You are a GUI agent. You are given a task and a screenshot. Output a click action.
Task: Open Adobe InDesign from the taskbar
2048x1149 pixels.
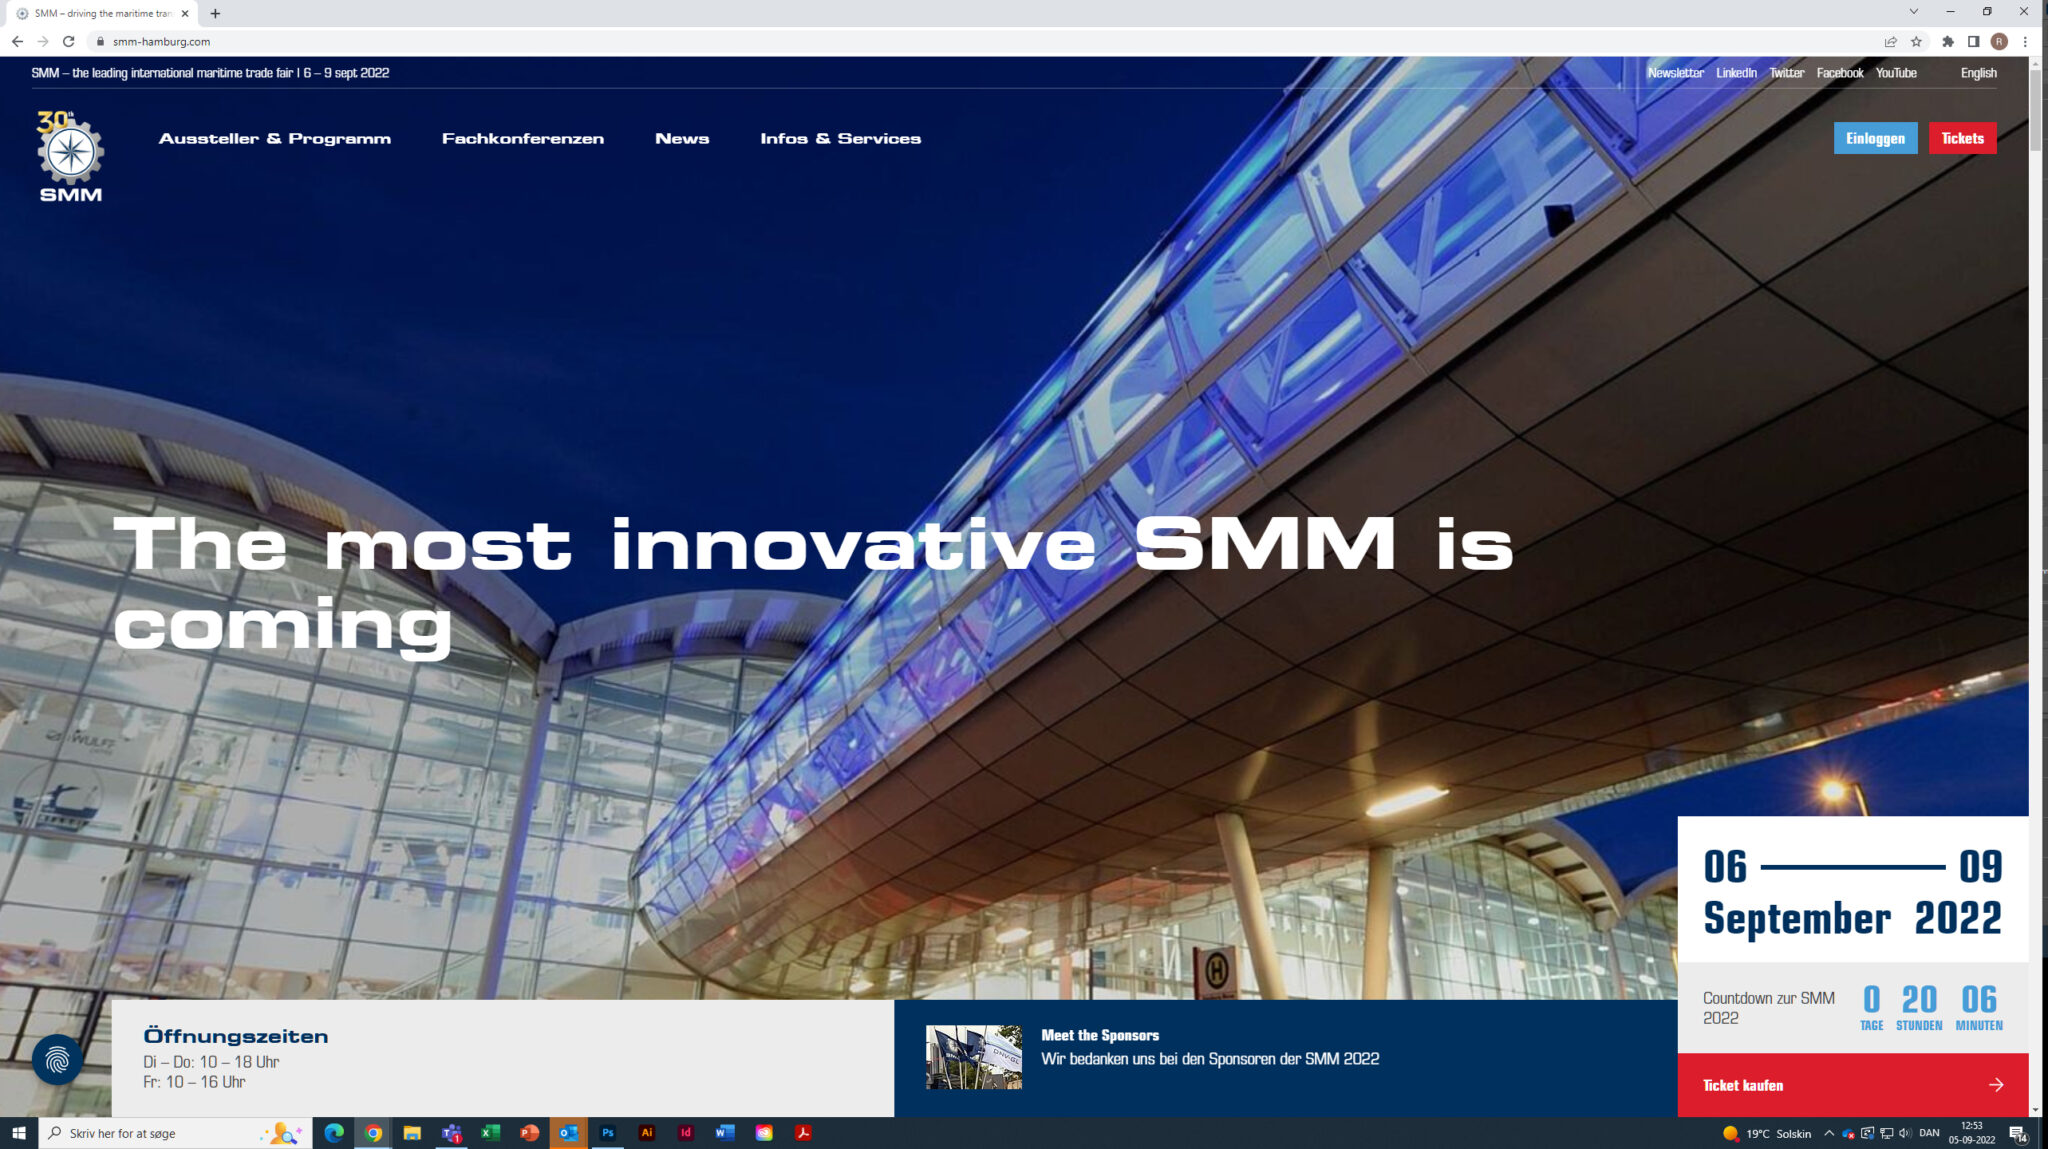(686, 1133)
